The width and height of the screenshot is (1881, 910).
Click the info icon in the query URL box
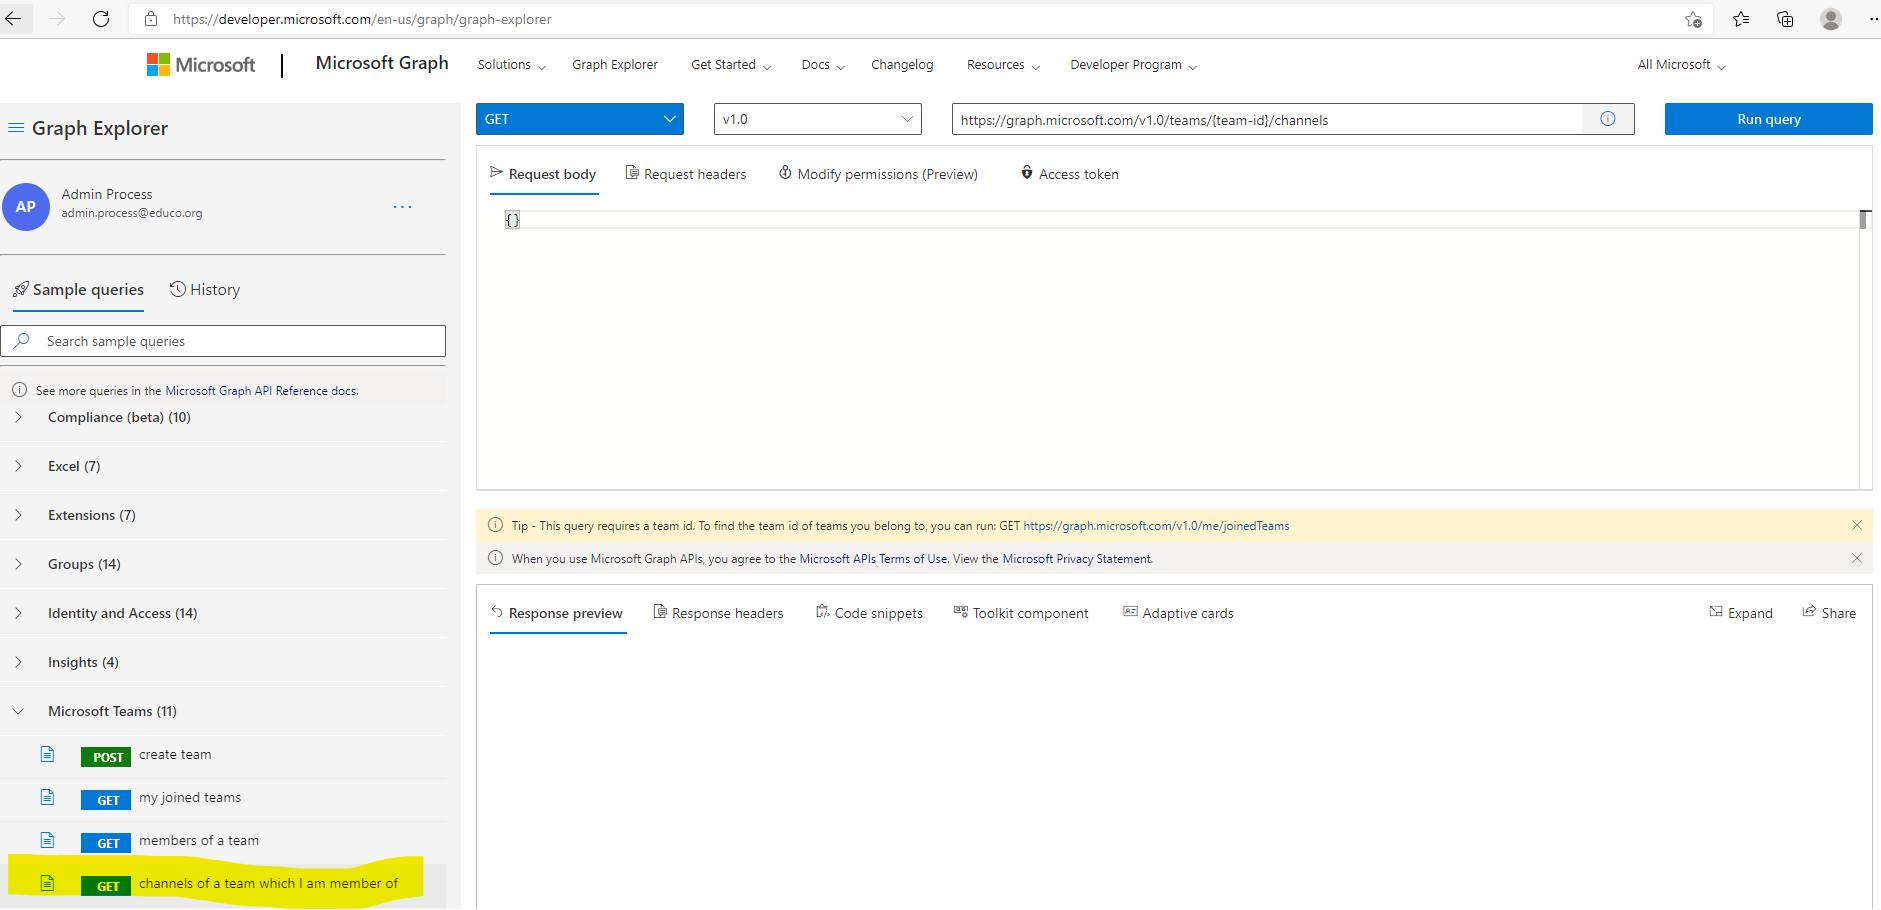(x=1608, y=119)
